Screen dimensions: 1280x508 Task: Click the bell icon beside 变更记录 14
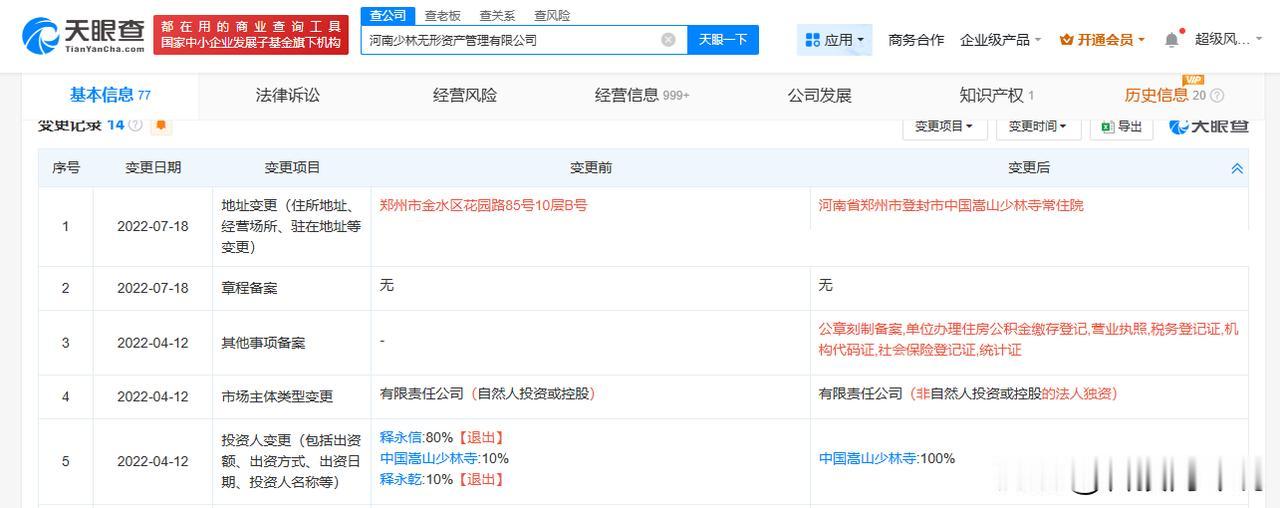[x=160, y=125]
